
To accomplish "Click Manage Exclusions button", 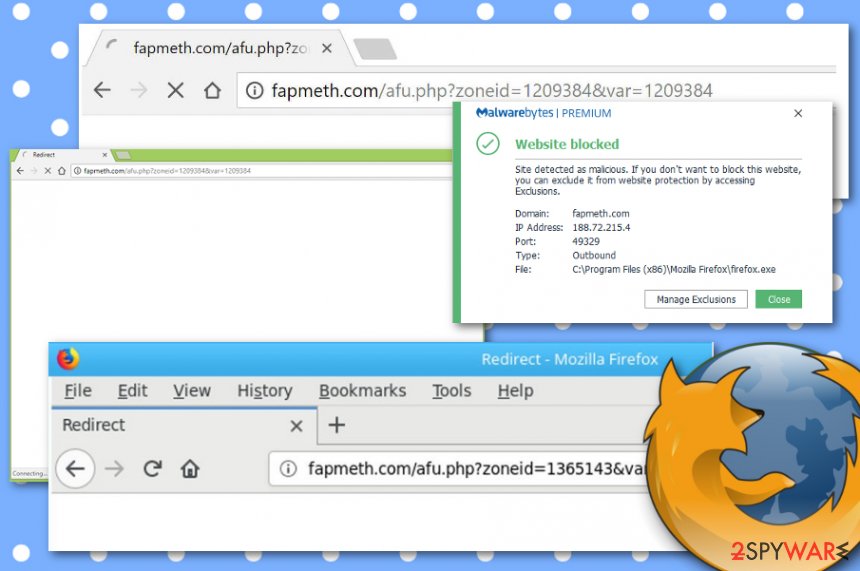I will tap(696, 299).
